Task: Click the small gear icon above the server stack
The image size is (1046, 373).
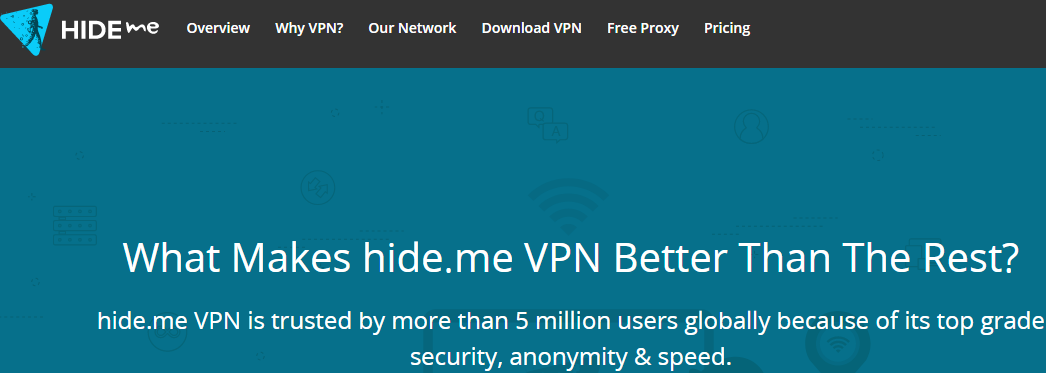Action: pos(79,155)
